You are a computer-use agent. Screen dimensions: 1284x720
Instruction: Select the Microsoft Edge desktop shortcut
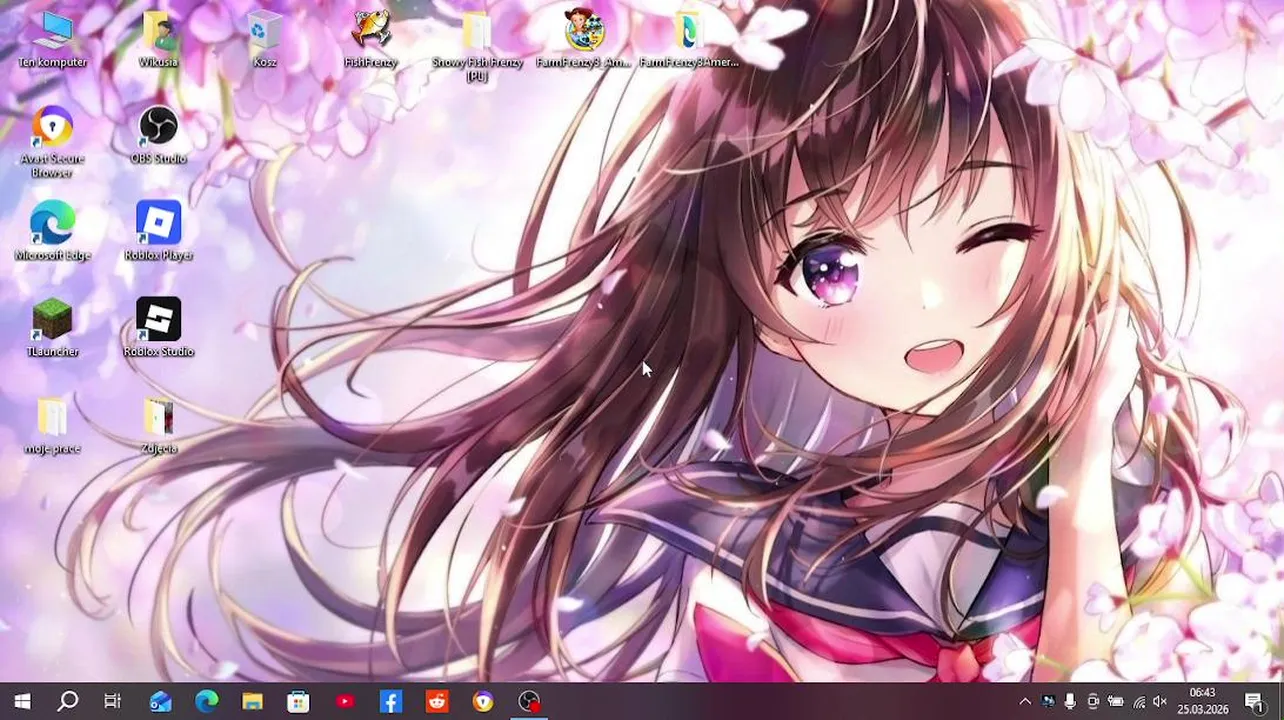pos(52,232)
